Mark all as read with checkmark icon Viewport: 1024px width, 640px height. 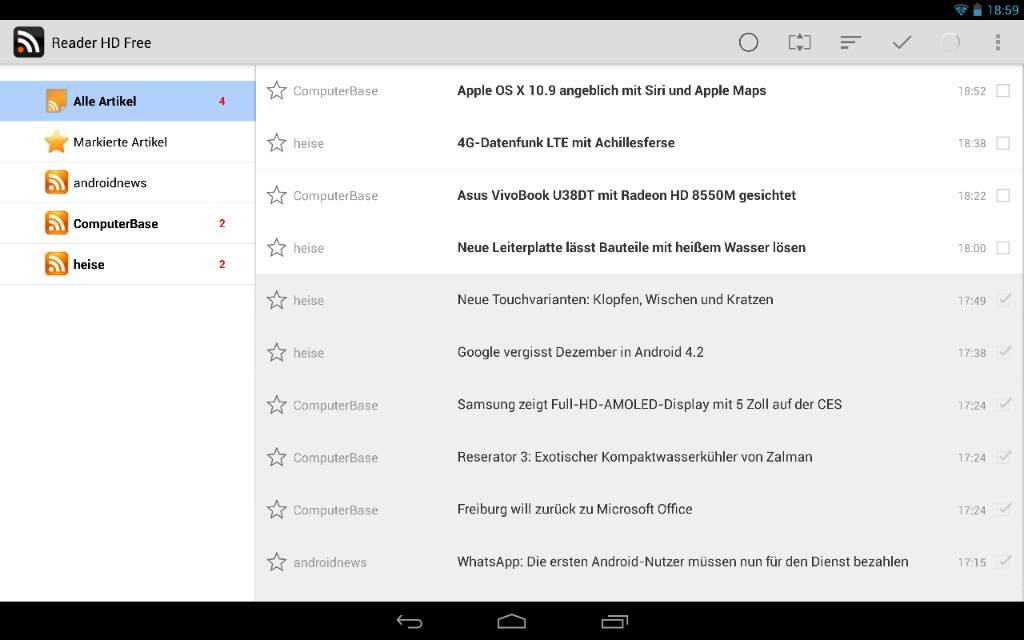(902, 42)
